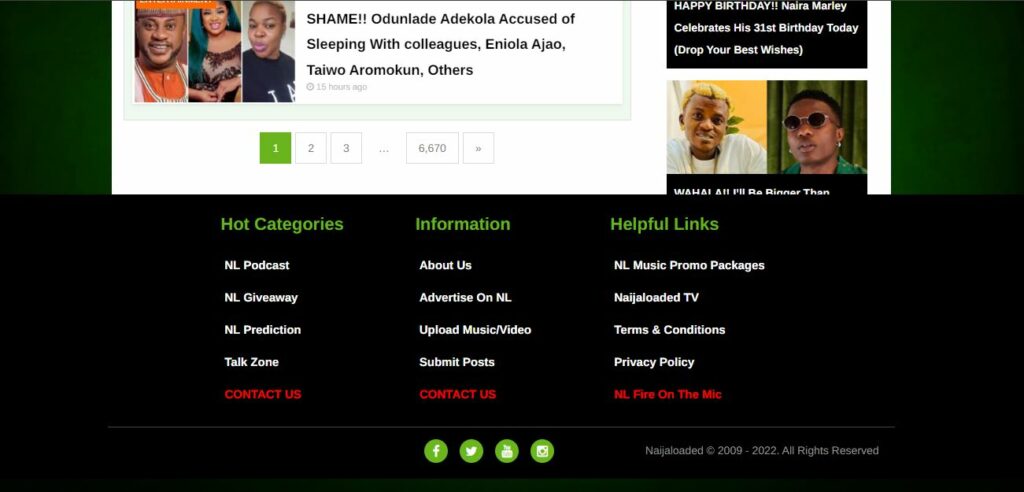This screenshot has width=1024, height=492.
Task: Open NL Music Promo Packages link
Action: tap(689, 265)
